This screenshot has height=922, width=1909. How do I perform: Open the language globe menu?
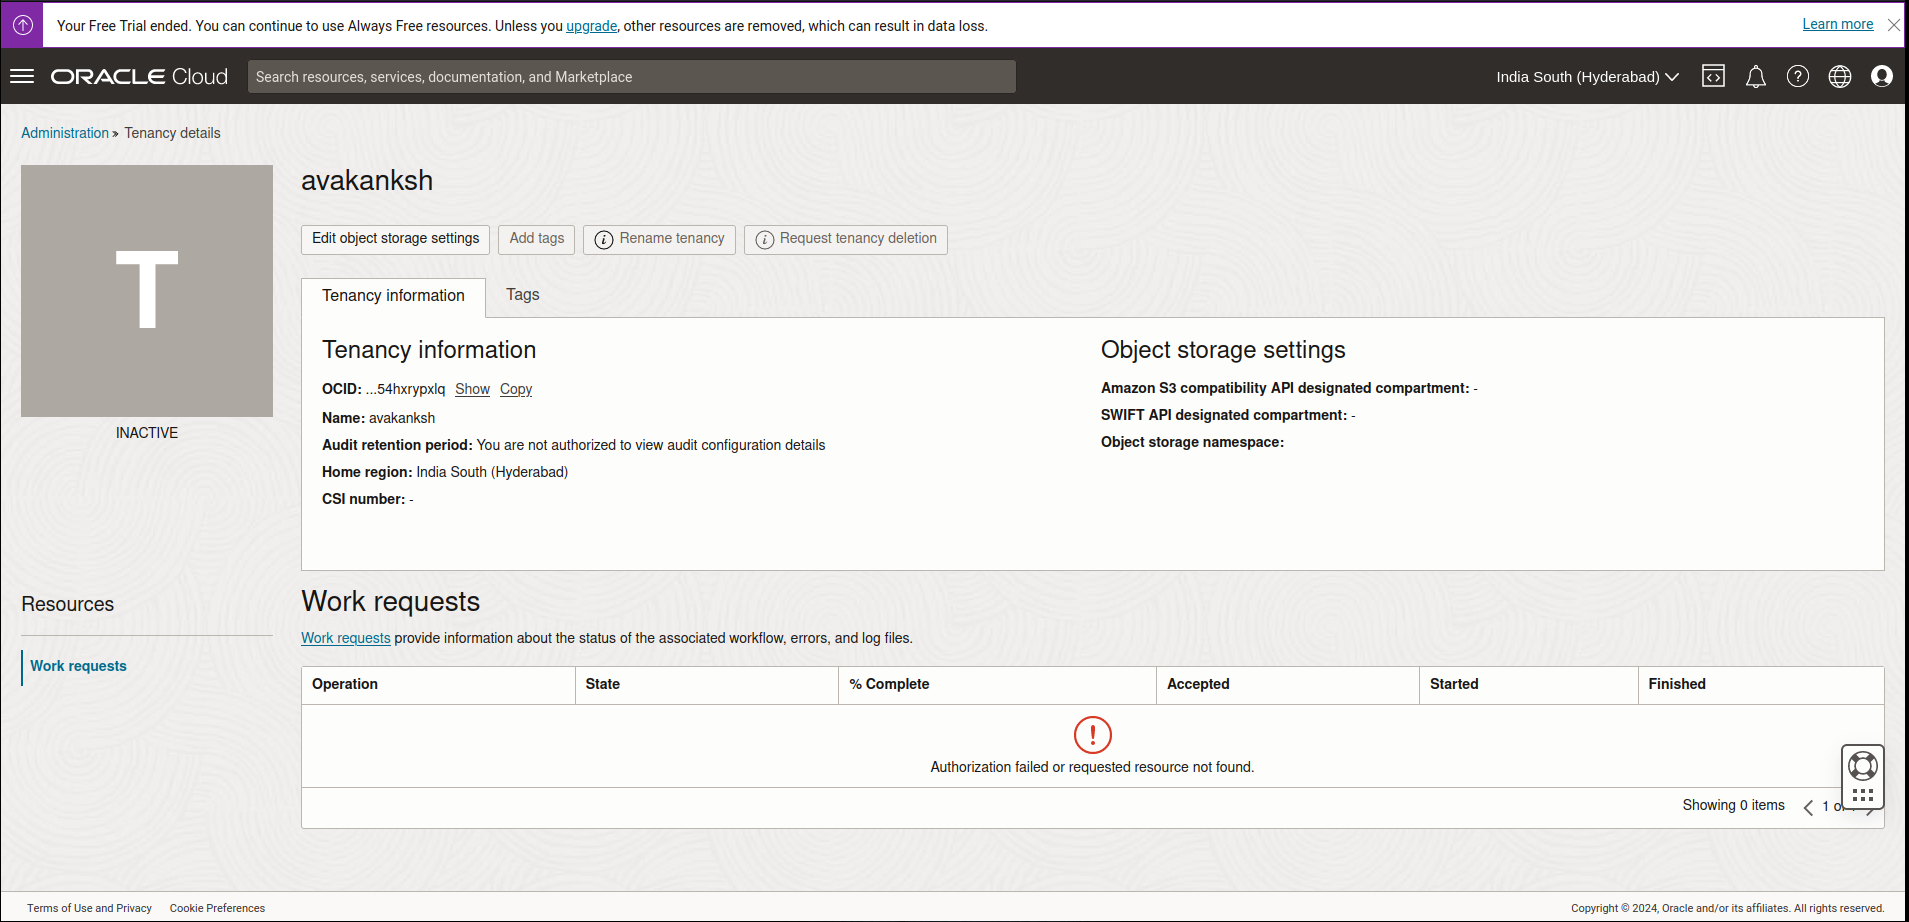(x=1839, y=76)
